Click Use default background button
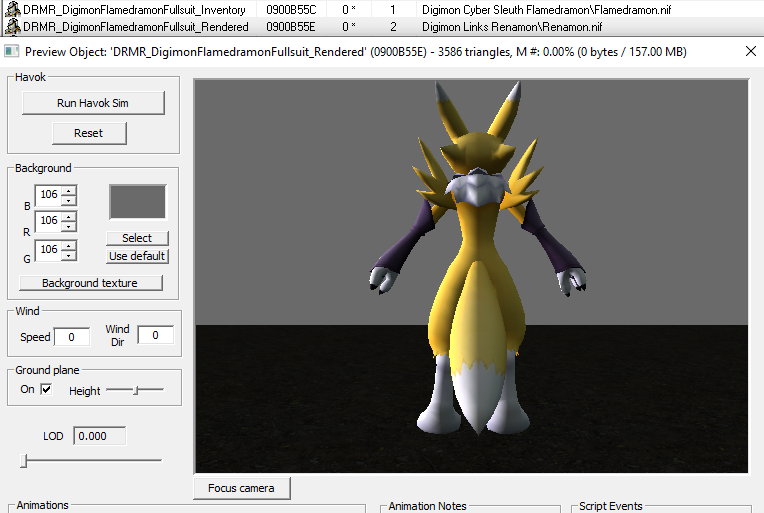 (137, 256)
